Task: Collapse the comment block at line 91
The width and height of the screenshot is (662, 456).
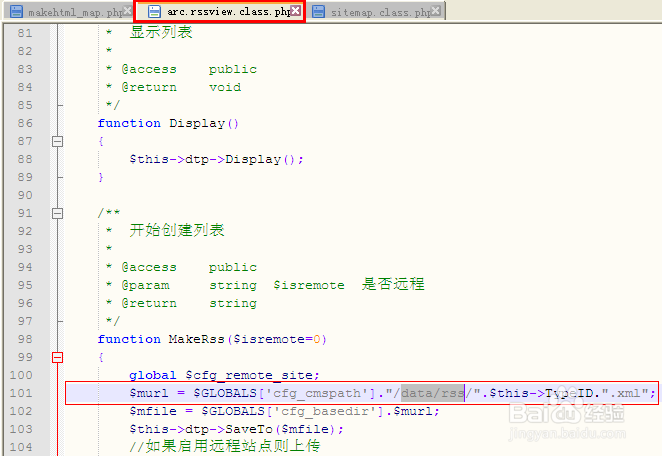Action: [57, 213]
